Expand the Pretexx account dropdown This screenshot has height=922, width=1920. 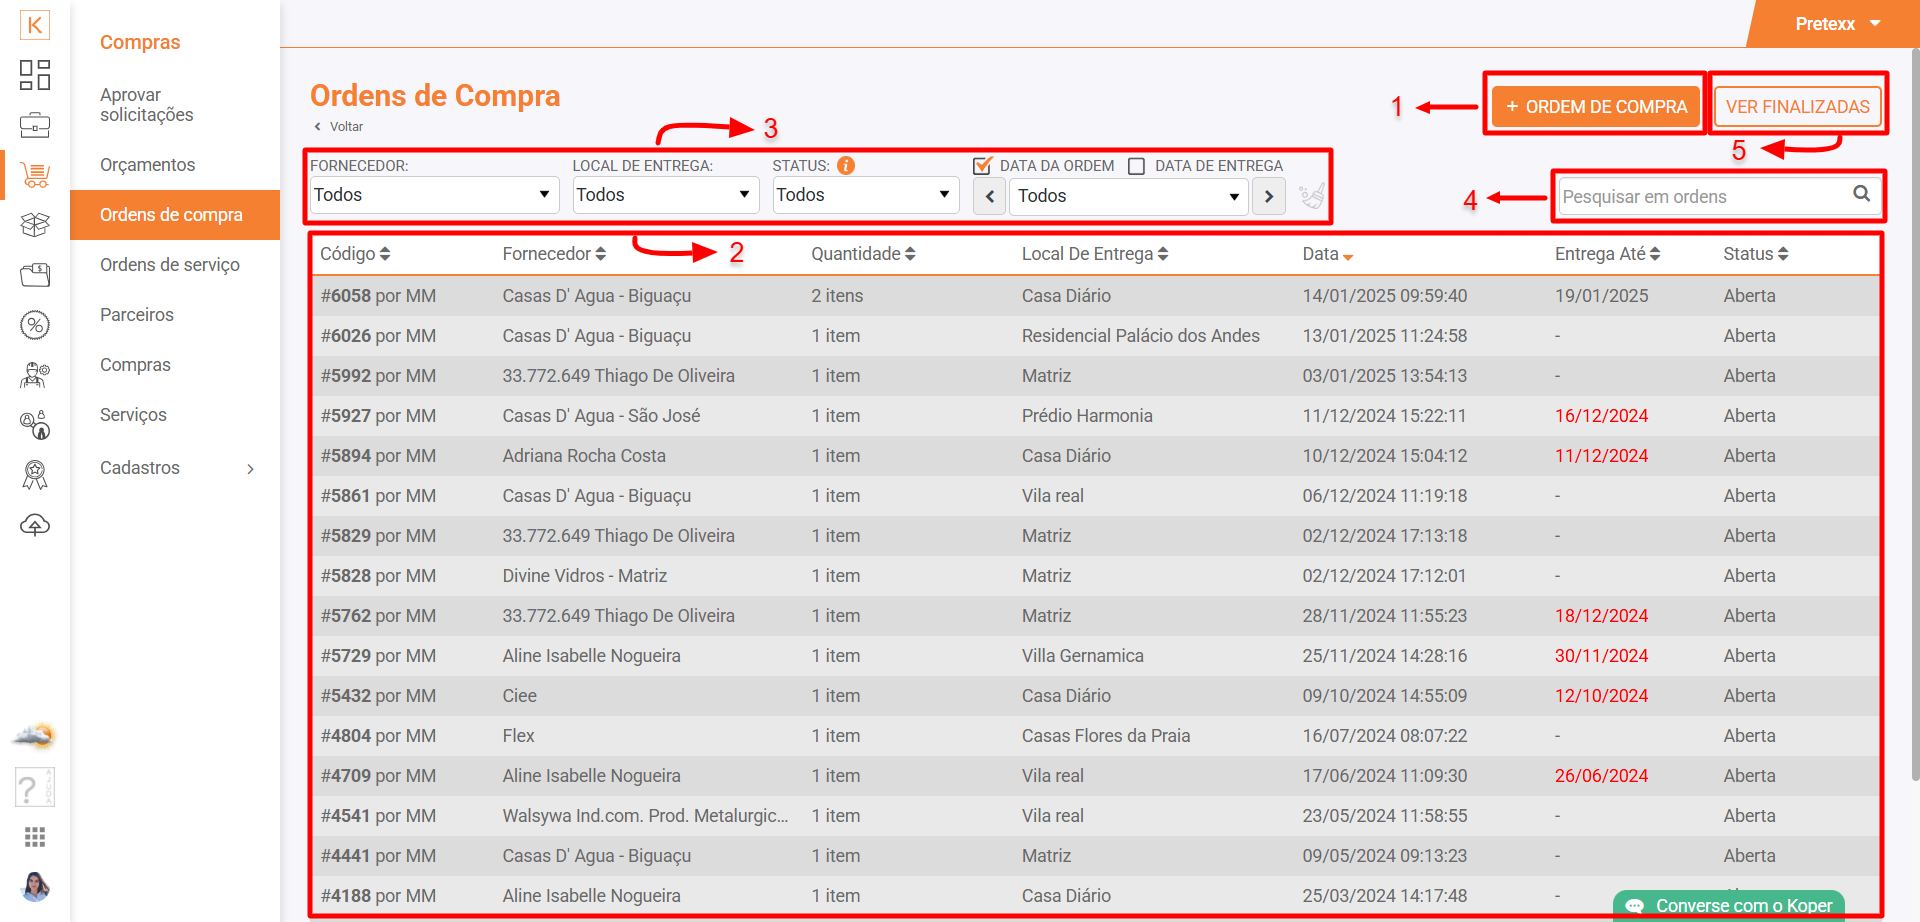coord(1837,24)
